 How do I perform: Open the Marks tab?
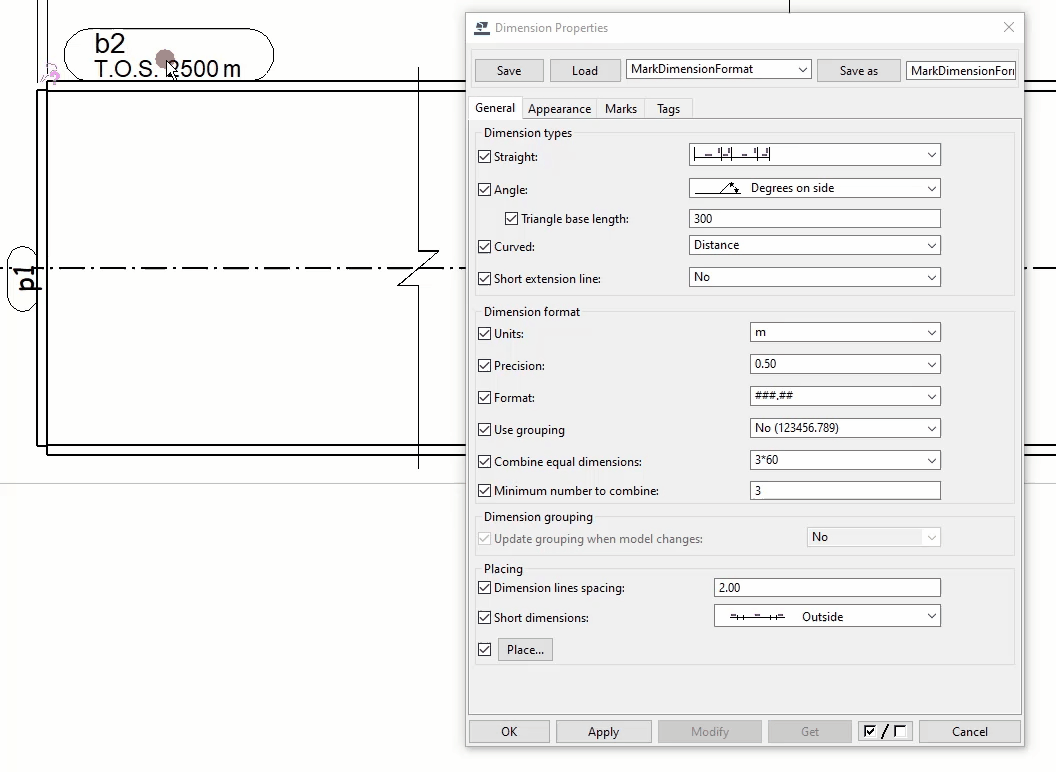[620, 108]
